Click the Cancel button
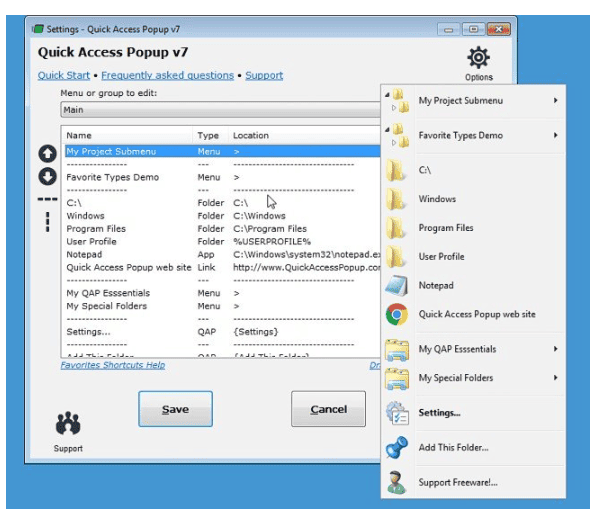The height and width of the screenshot is (521, 597). click(x=329, y=409)
